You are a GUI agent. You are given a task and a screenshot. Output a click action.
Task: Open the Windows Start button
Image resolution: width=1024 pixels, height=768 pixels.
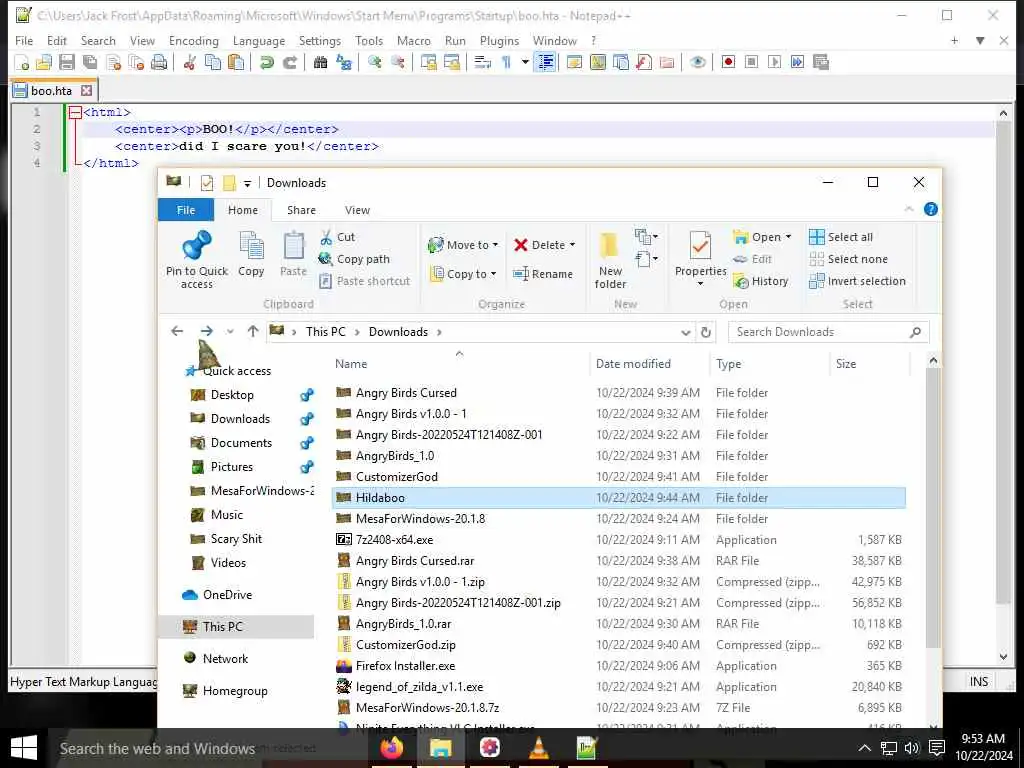tap(24, 748)
